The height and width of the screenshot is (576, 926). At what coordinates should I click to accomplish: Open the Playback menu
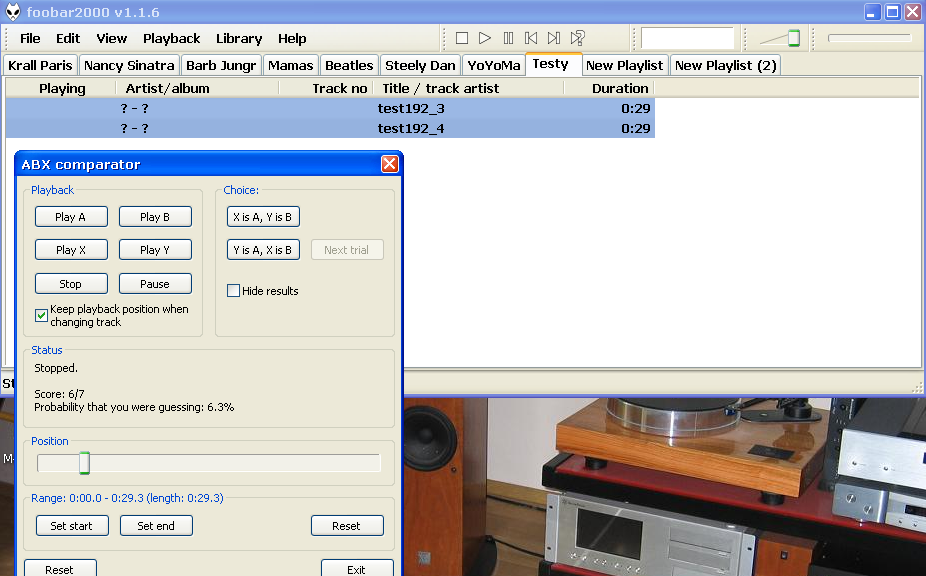[171, 38]
